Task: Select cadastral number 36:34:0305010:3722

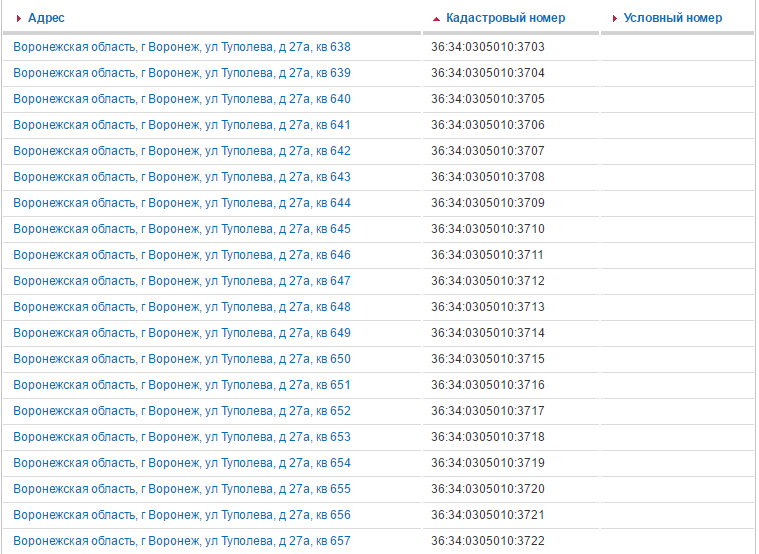Action: tap(488, 541)
